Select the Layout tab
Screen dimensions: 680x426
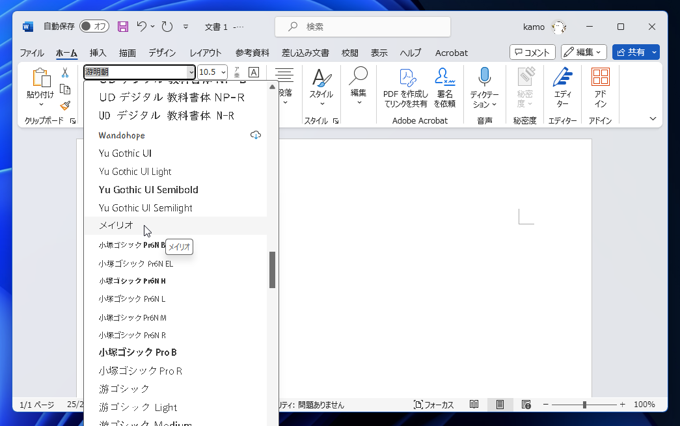(206, 53)
